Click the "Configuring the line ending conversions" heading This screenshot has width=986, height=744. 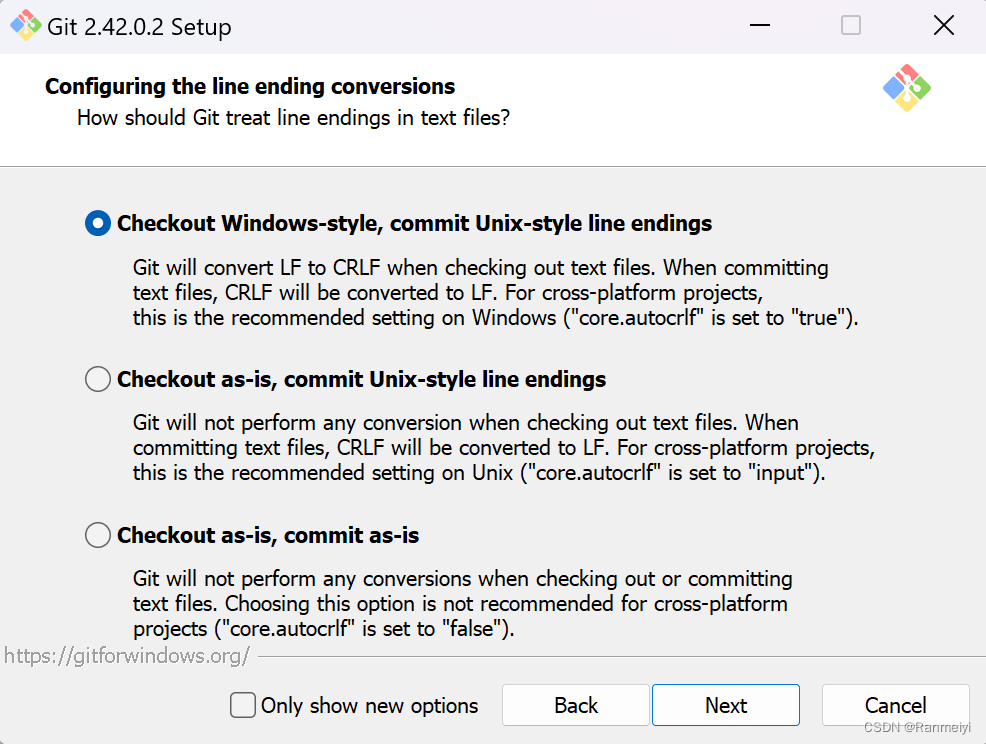[x=250, y=86]
